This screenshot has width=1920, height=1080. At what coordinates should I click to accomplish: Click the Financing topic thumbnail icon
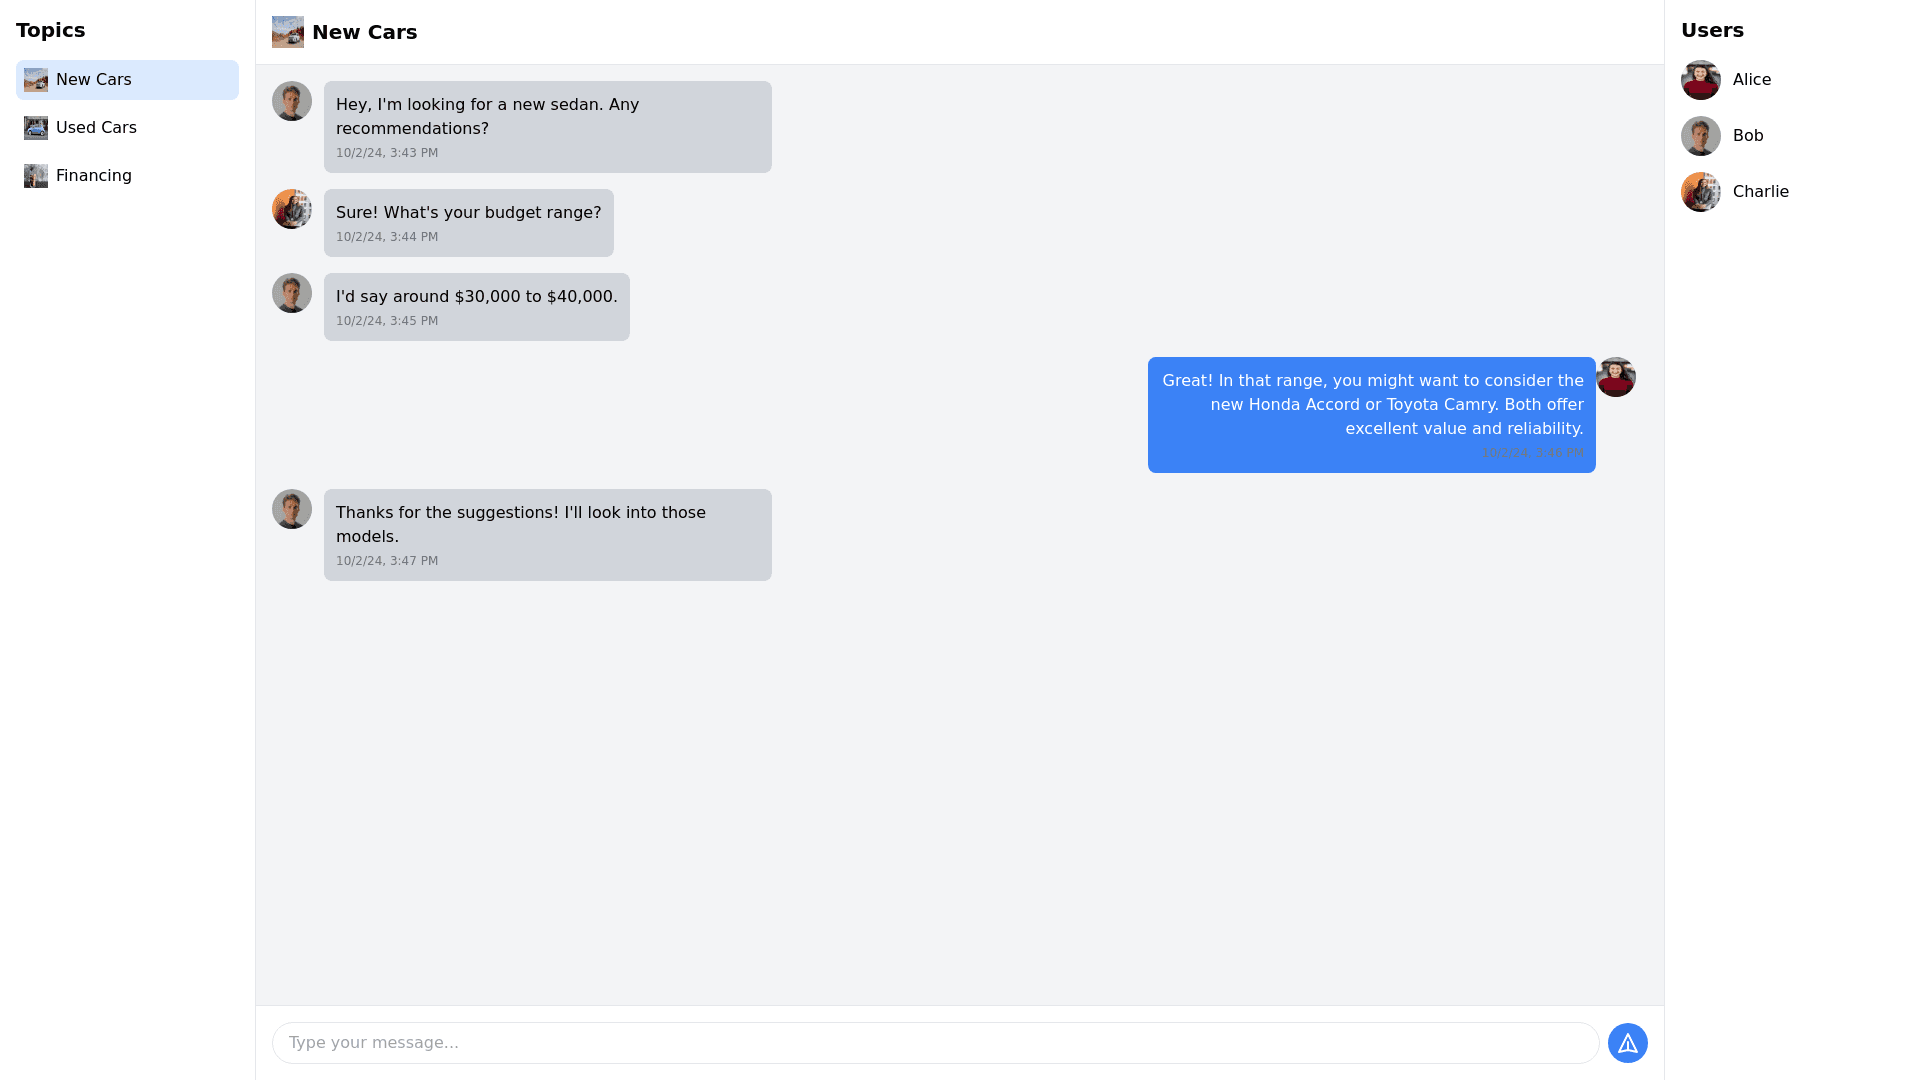(x=36, y=176)
